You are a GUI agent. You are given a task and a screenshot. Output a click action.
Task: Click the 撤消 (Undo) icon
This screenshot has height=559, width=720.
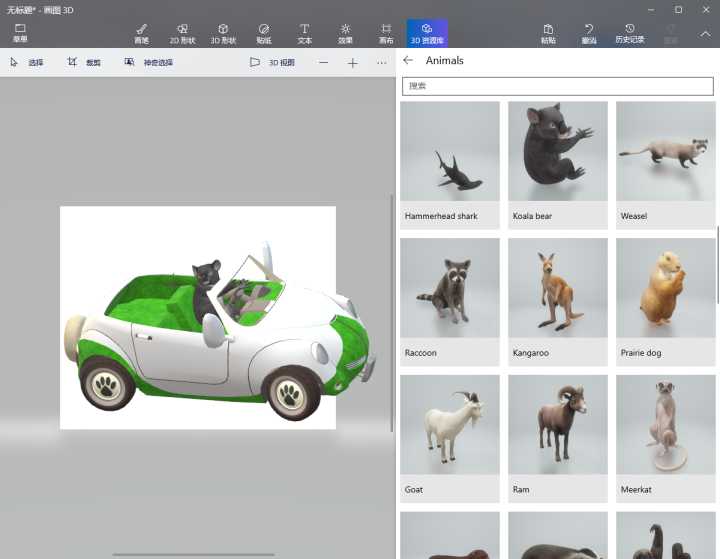589,33
